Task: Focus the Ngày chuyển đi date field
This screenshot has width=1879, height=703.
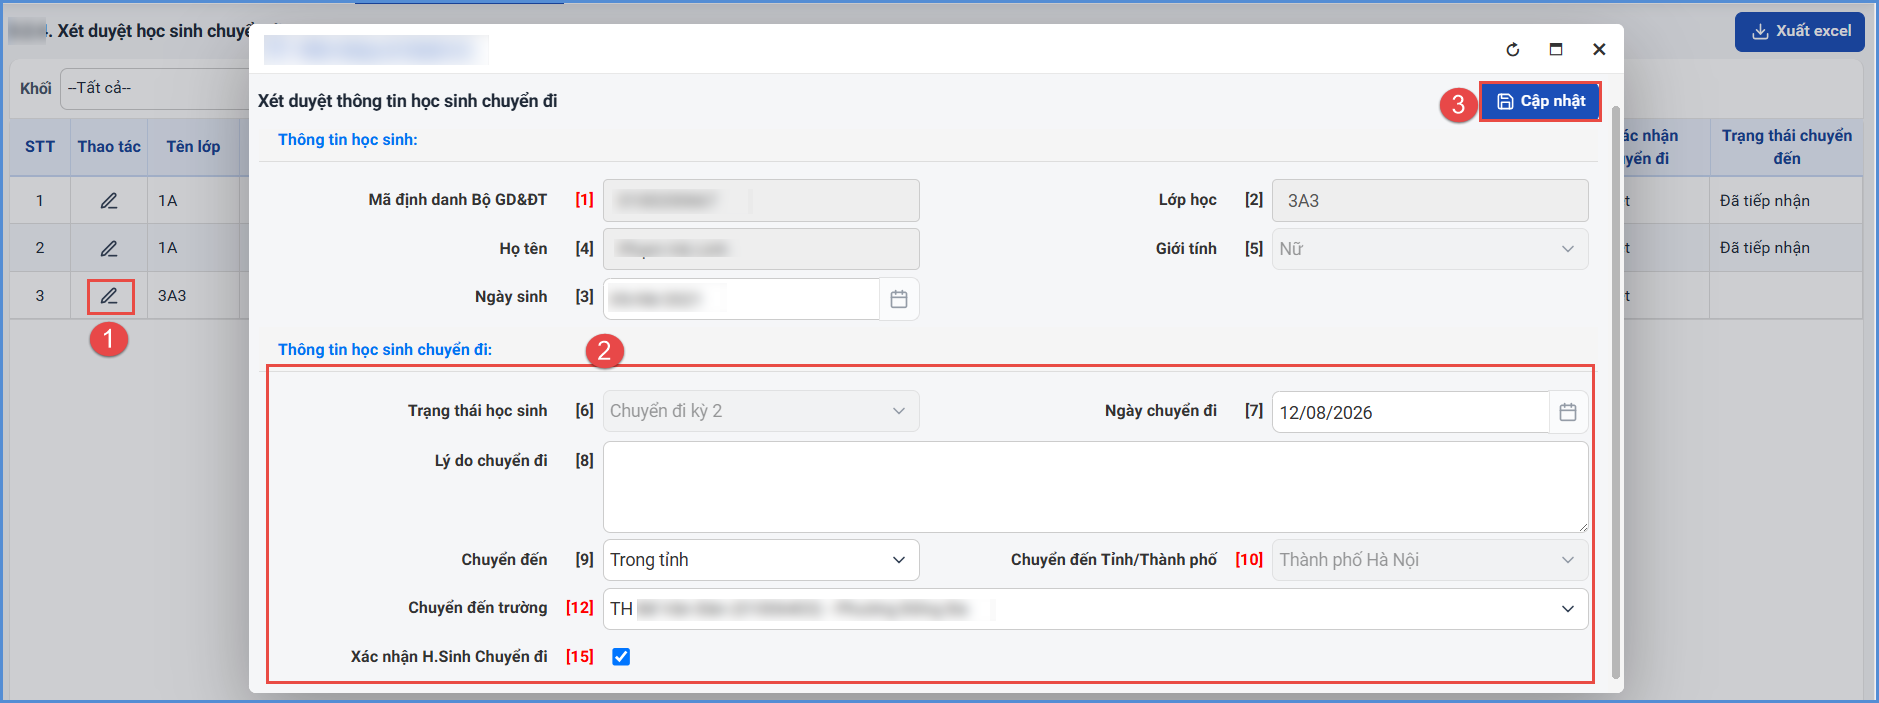Action: [1410, 412]
